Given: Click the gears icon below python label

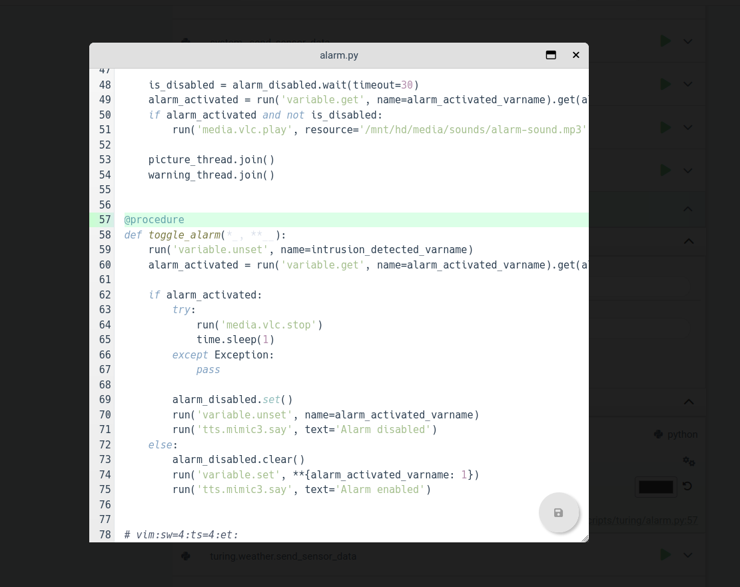Looking at the screenshot, I should 688,461.
